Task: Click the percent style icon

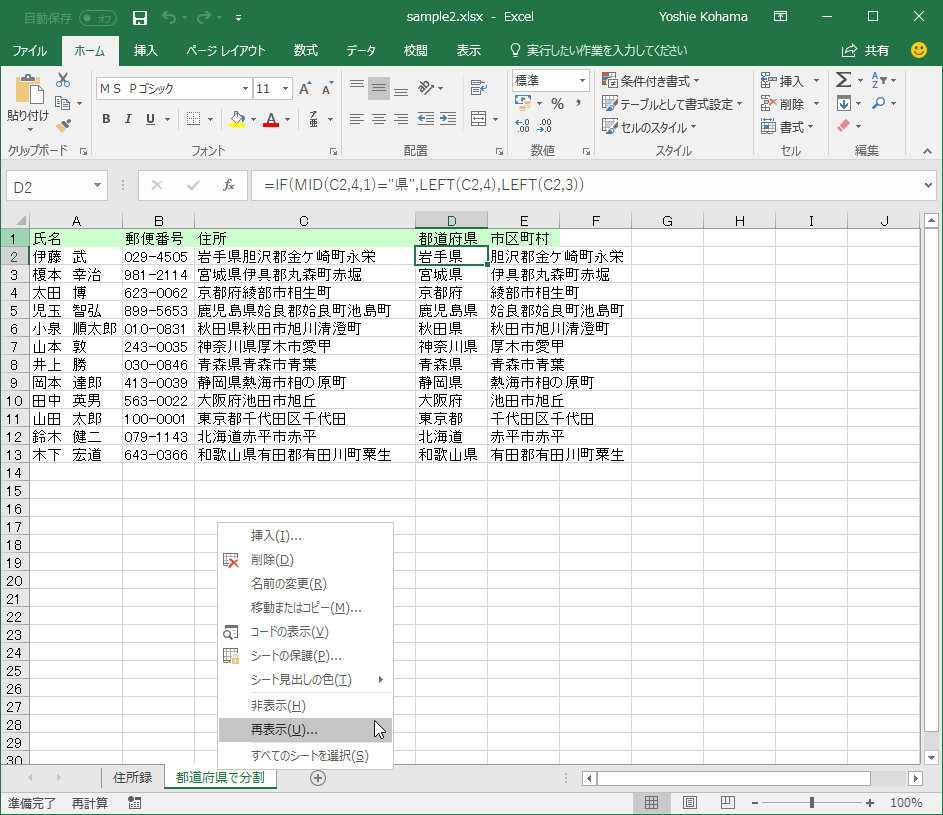Action: (x=558, y=103)
